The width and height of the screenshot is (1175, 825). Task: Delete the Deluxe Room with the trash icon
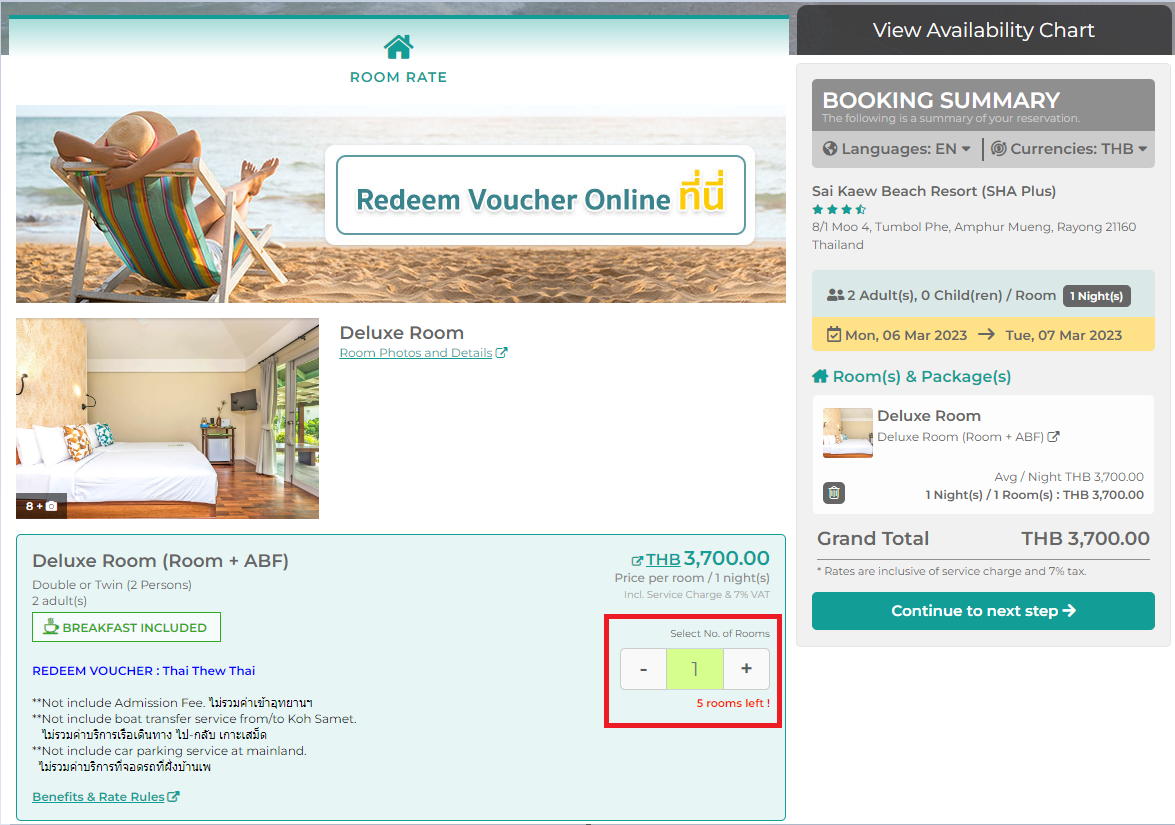834,493
